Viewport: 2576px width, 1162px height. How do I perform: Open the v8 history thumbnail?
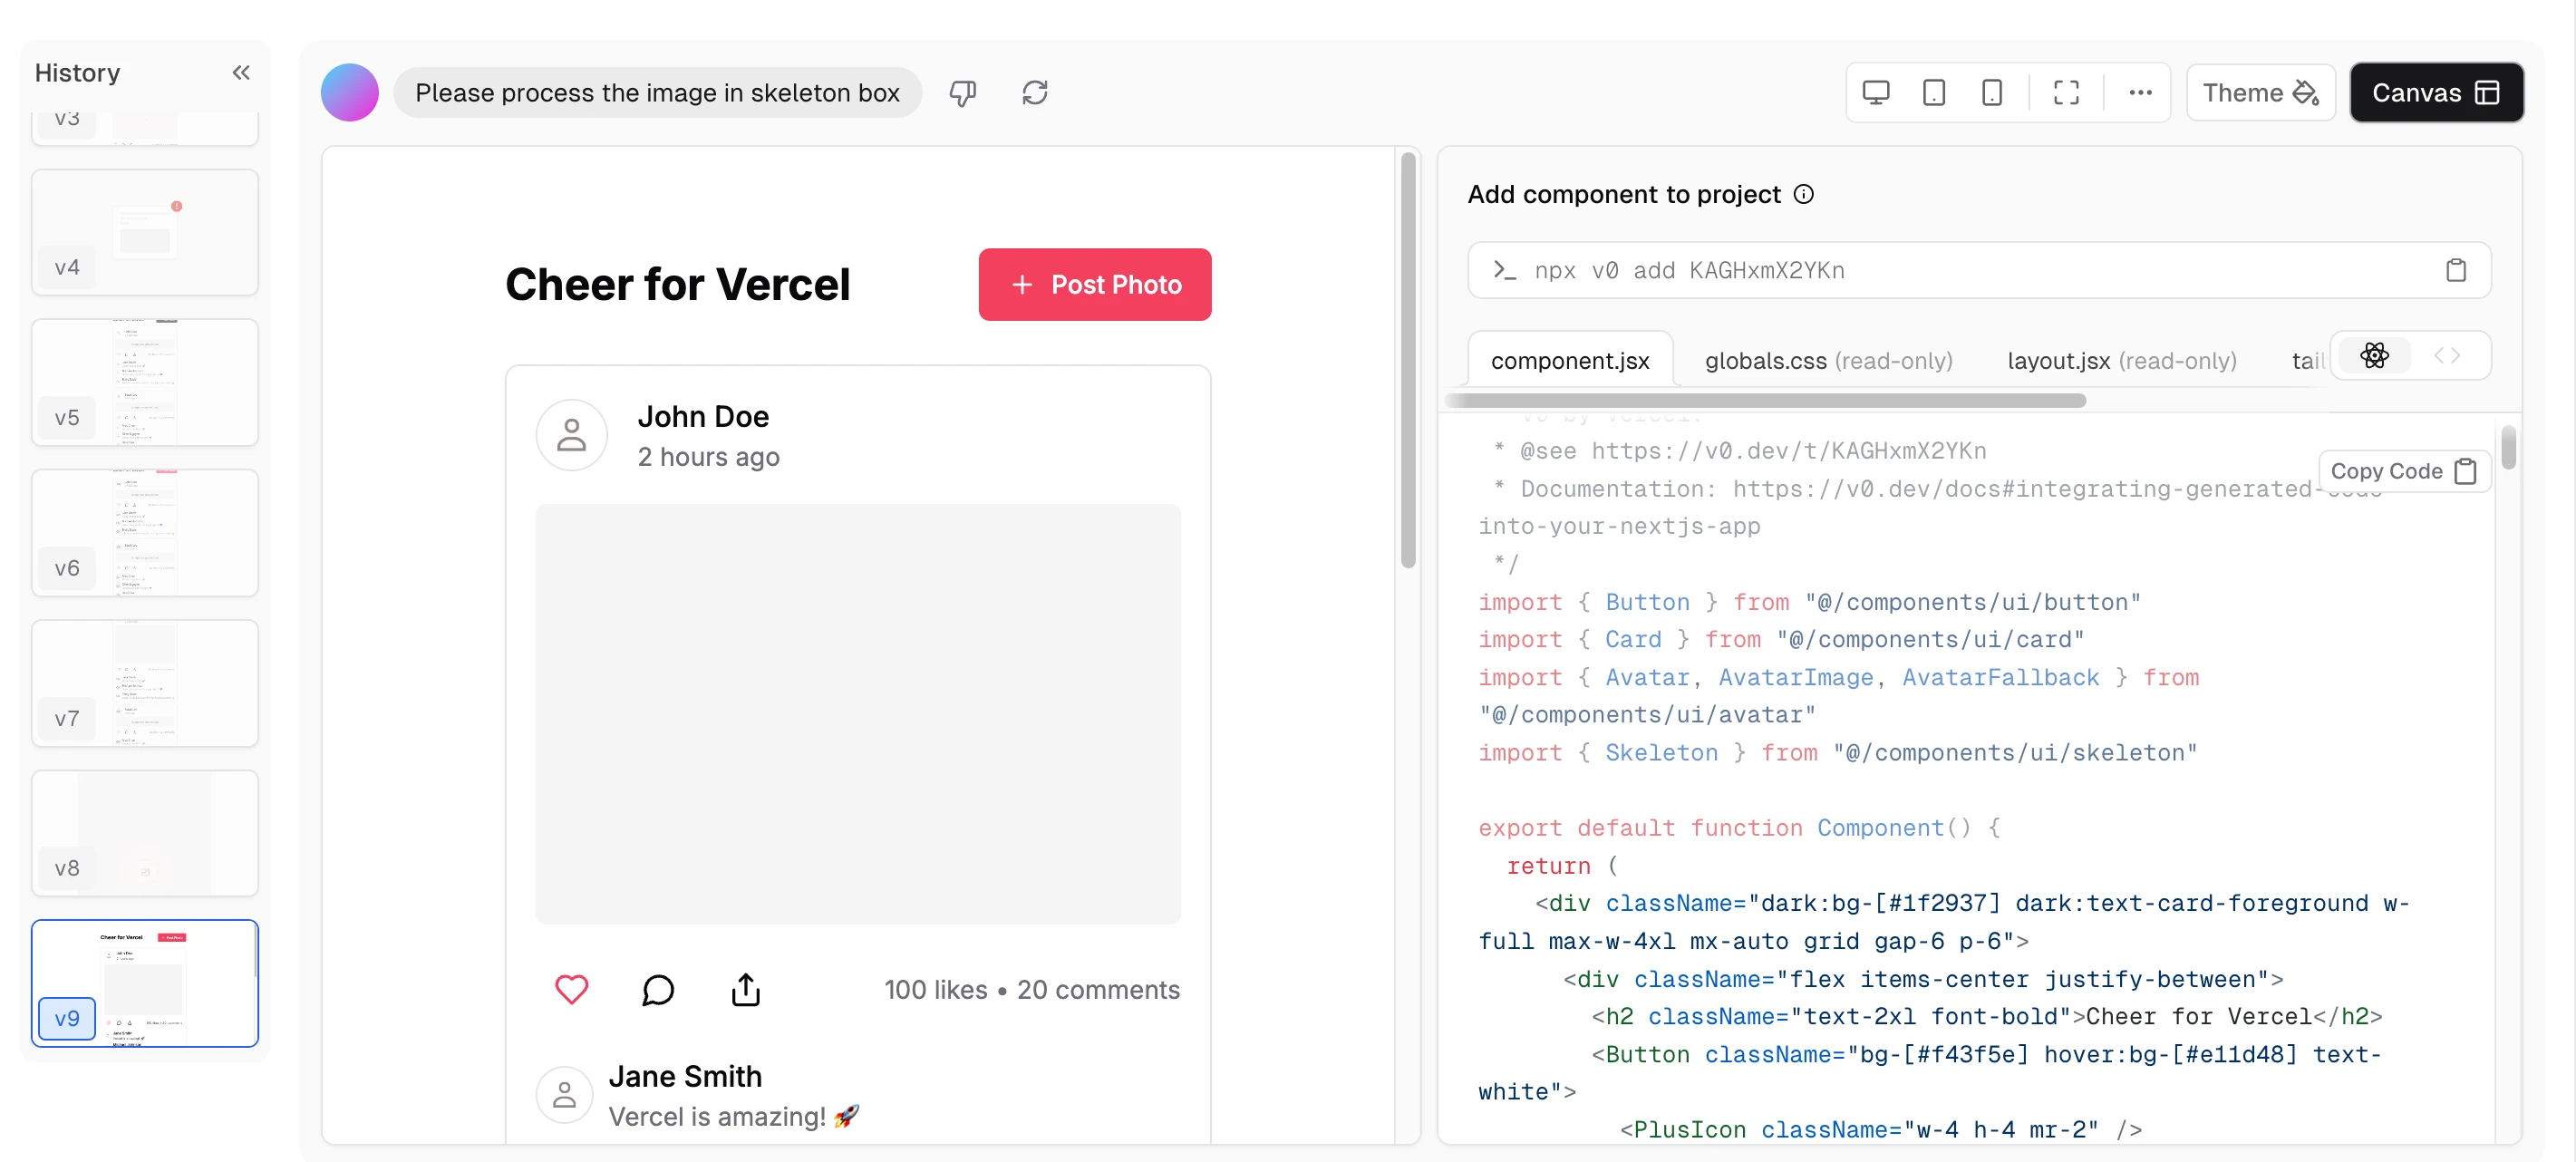pos(145,833)
